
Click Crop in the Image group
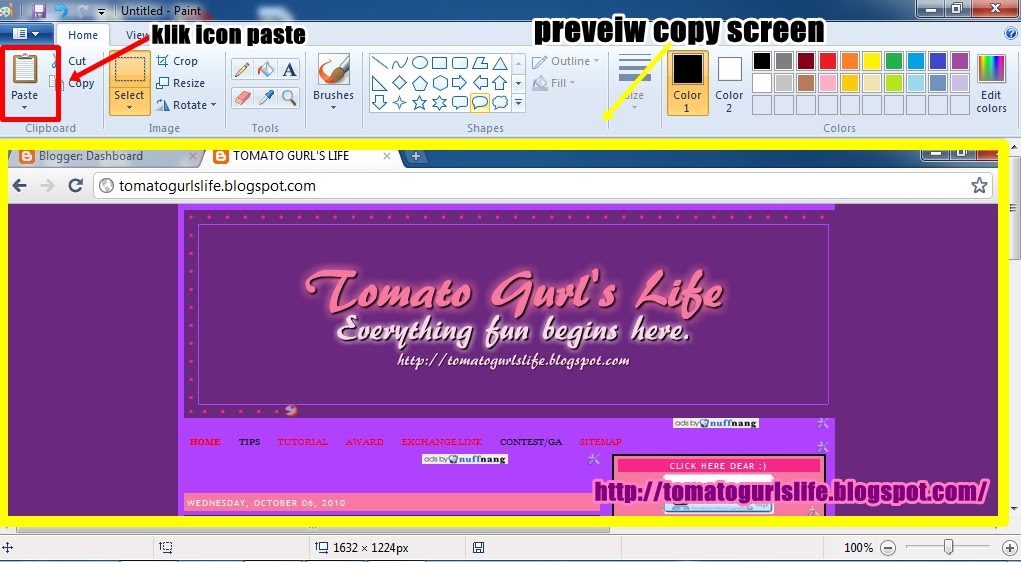(x=177, y=61)
